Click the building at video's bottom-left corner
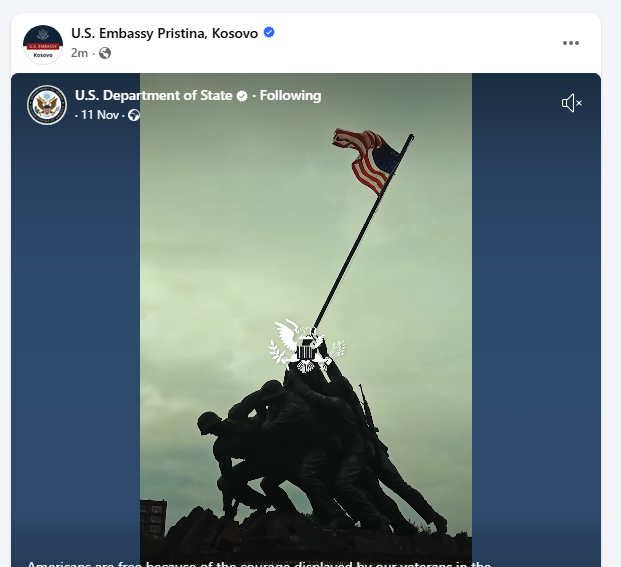621x567 pixels. pyautogui.click(x=153, y=518)
